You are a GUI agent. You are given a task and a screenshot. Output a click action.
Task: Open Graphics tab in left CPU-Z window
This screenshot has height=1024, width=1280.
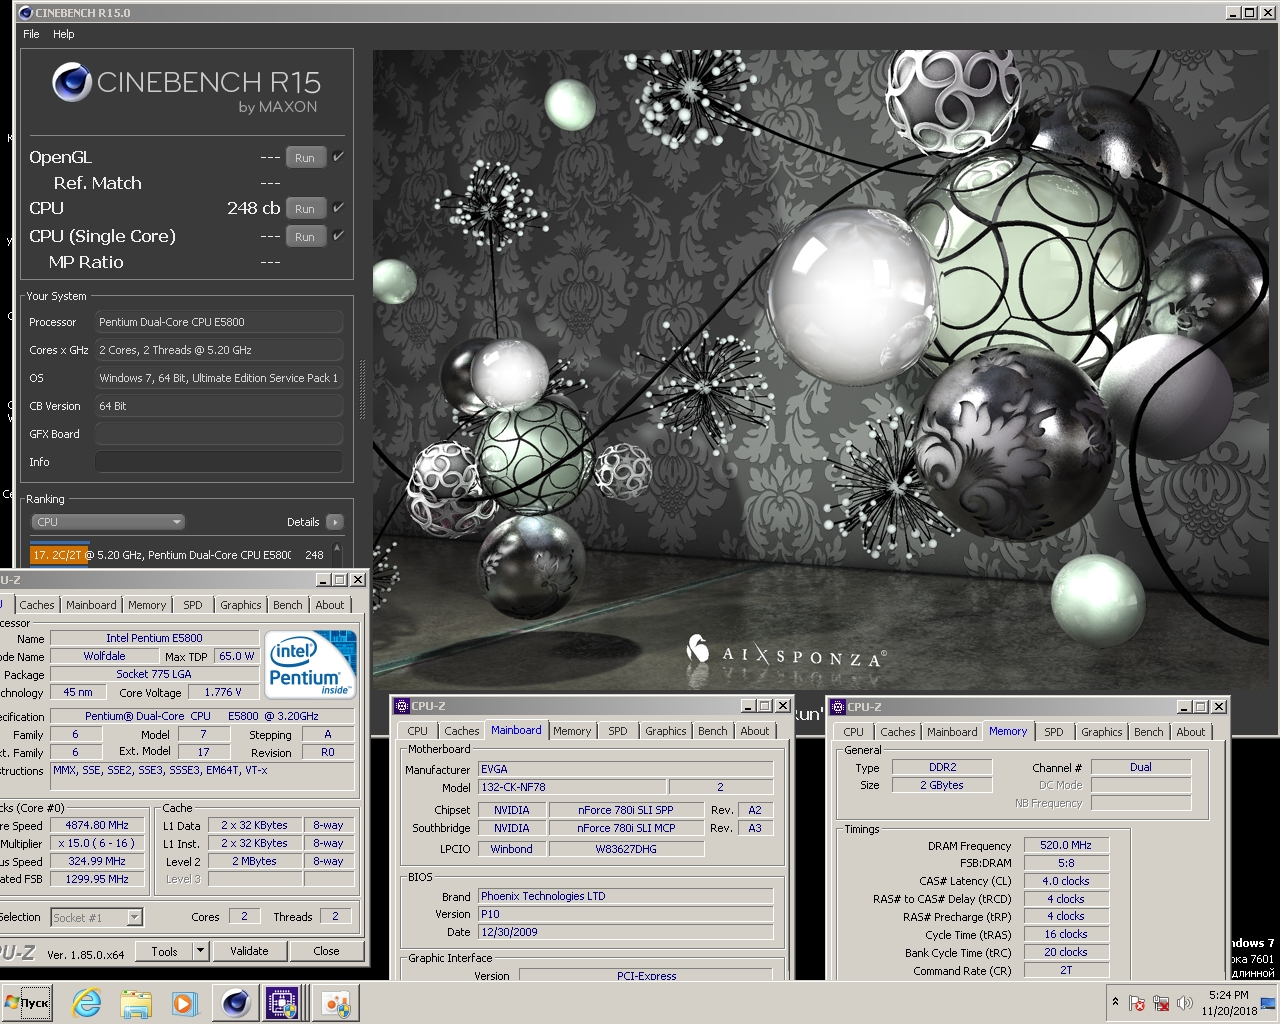[x=241, y=605]
